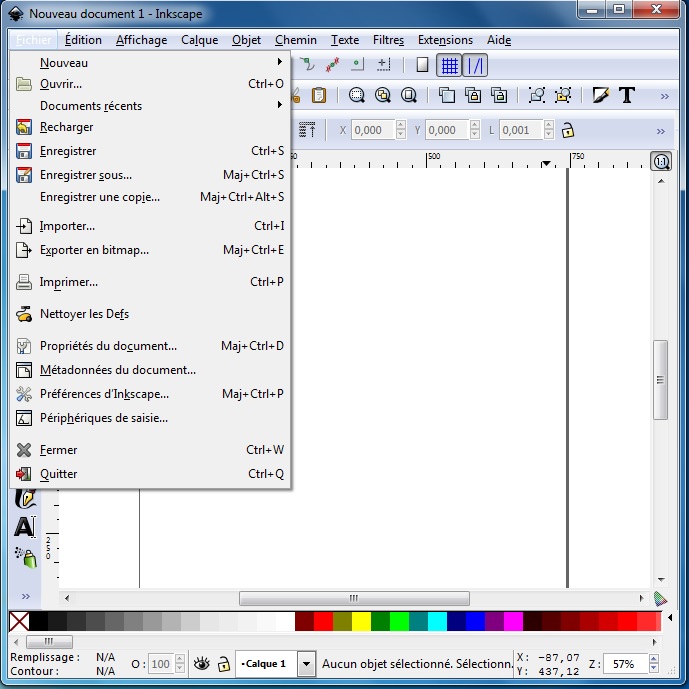
Task: Open the Affichage menu
Action: [141, 40]
